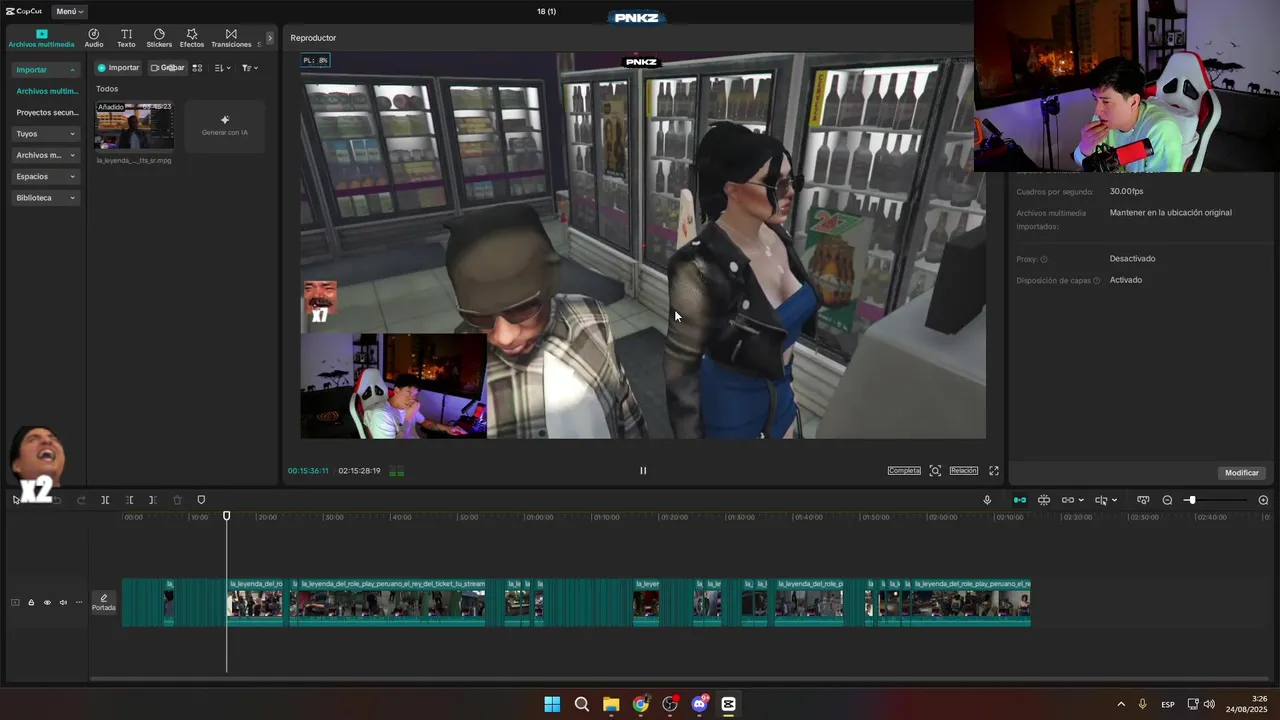Open the Transiciones tab
Viewport: 1280px width, 720px height.
tap(231, 38)
